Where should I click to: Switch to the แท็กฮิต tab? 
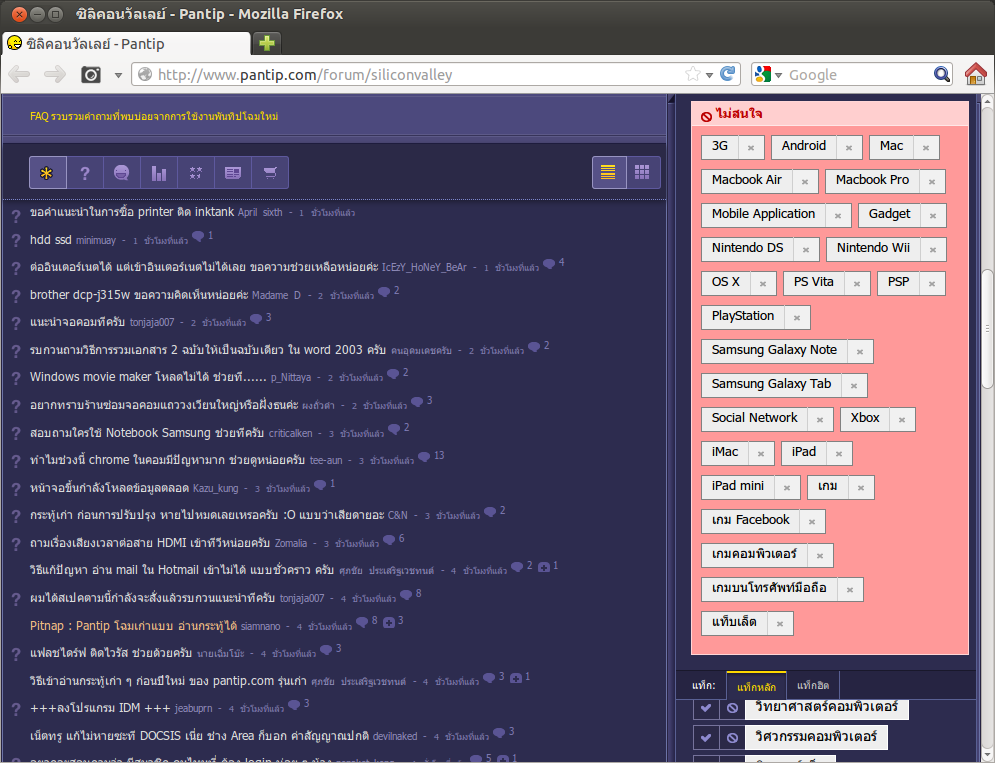[x=813, y=686]
